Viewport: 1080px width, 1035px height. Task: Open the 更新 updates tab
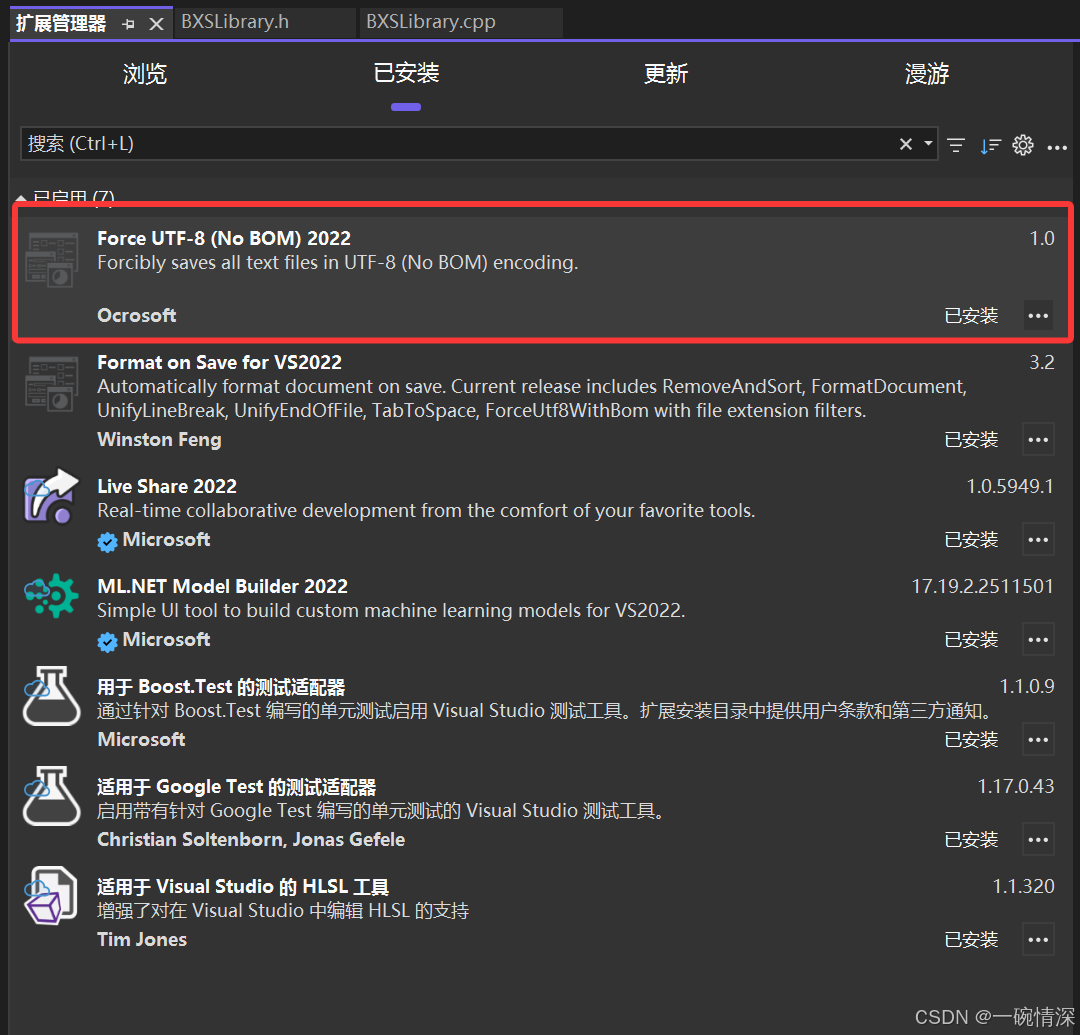(665, 74)
